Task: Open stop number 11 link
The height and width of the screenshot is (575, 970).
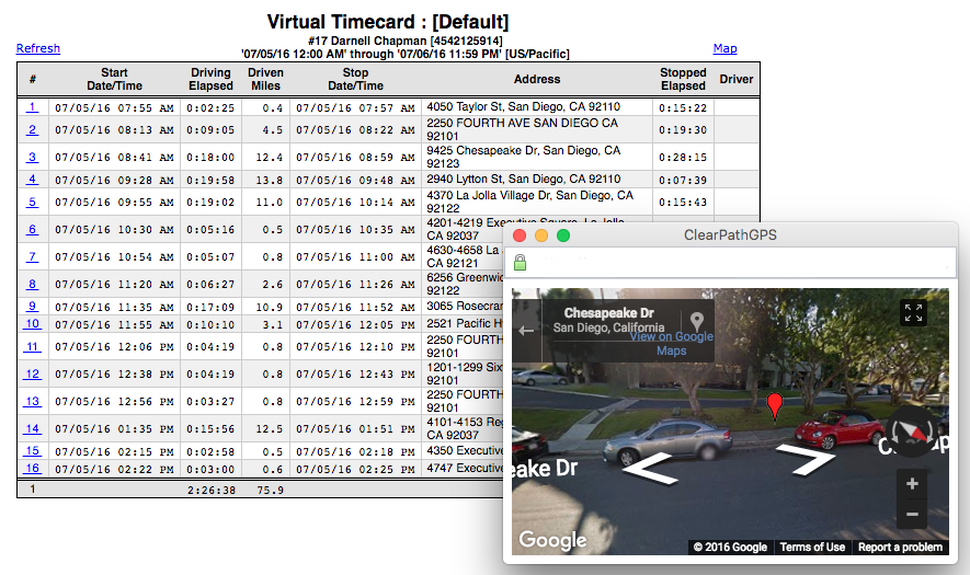Action: click(32, 347)
